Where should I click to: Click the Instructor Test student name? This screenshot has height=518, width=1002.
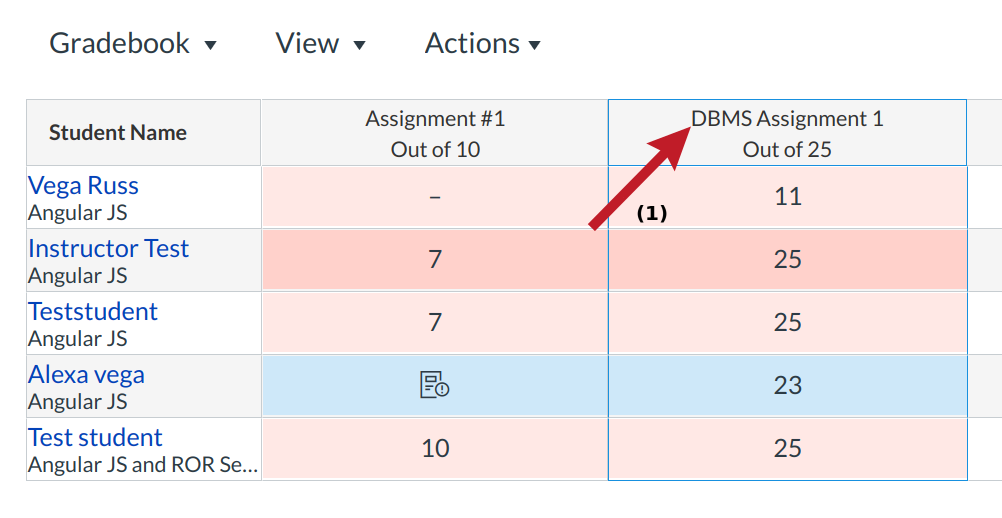coord(108,248)
